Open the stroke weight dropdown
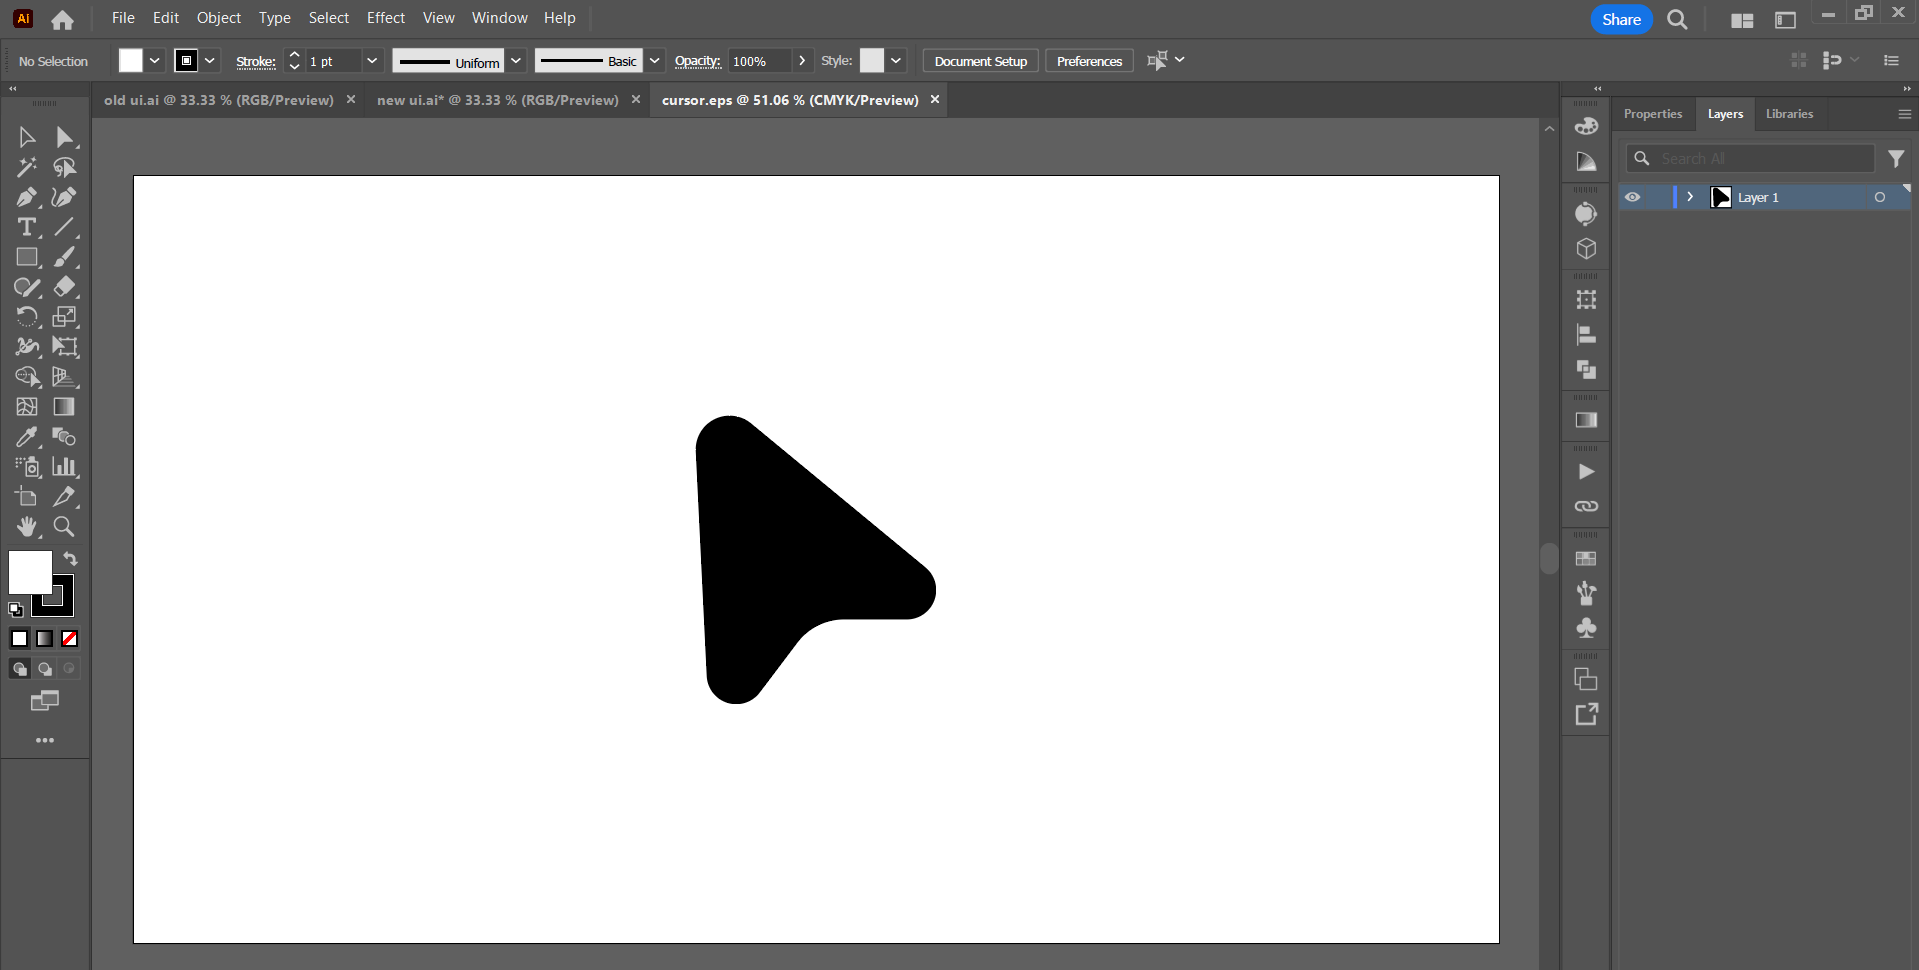 click(372, 61)
